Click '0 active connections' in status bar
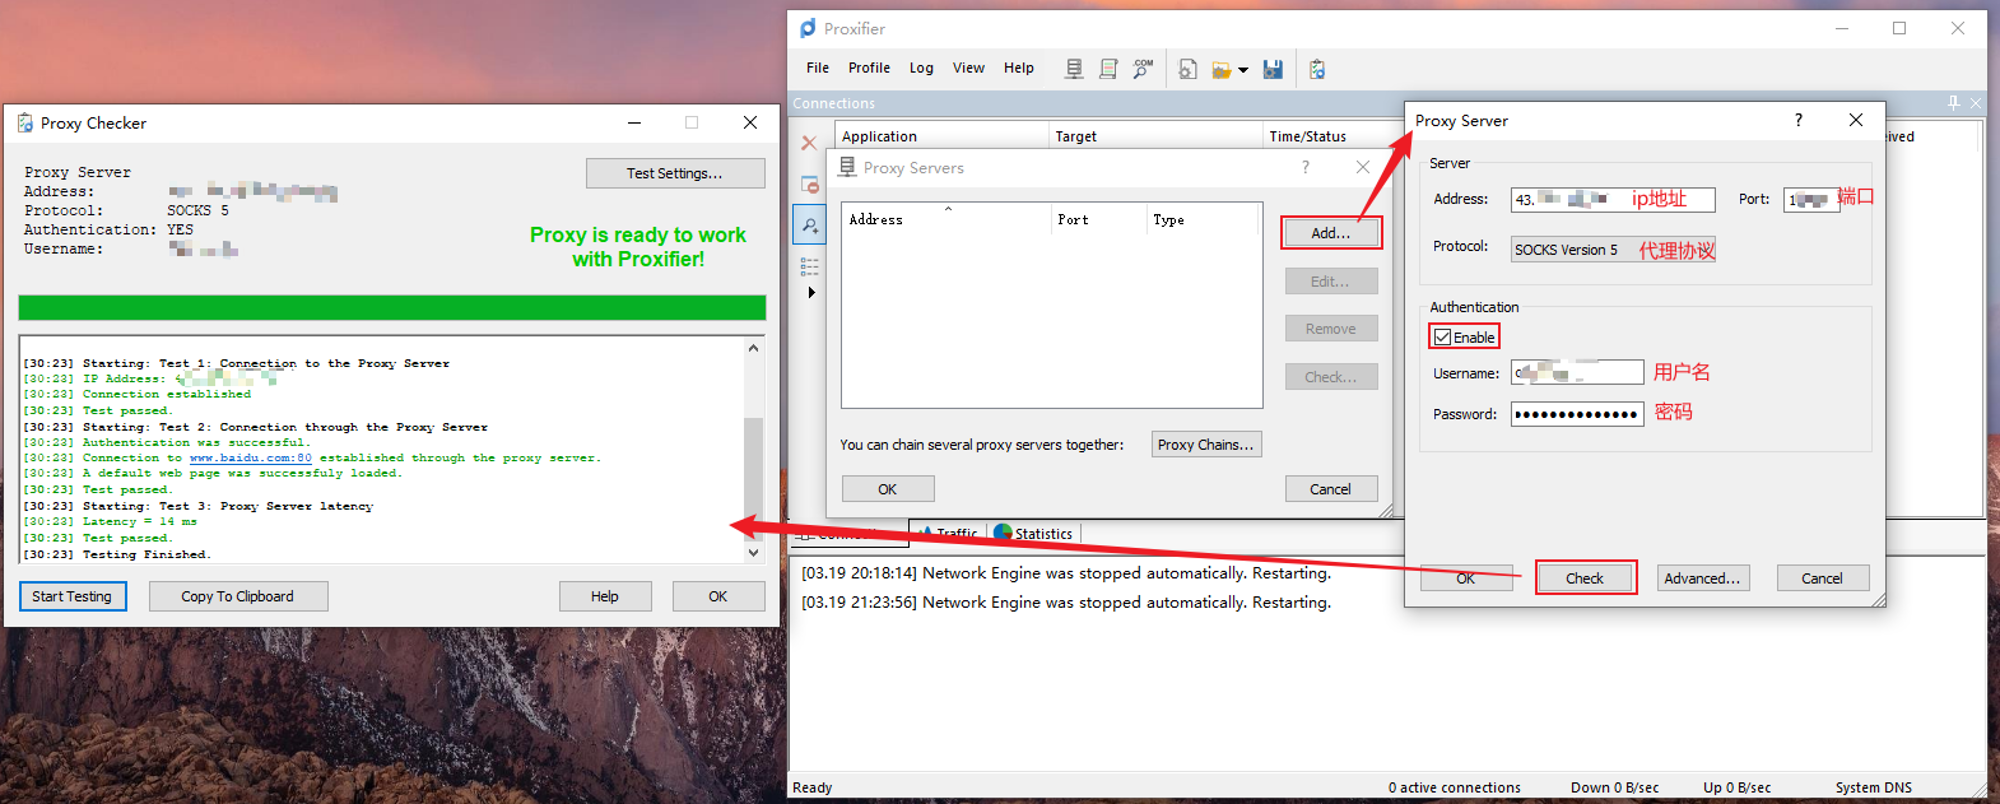The image size is (2000, 804). pos(1454,787)
